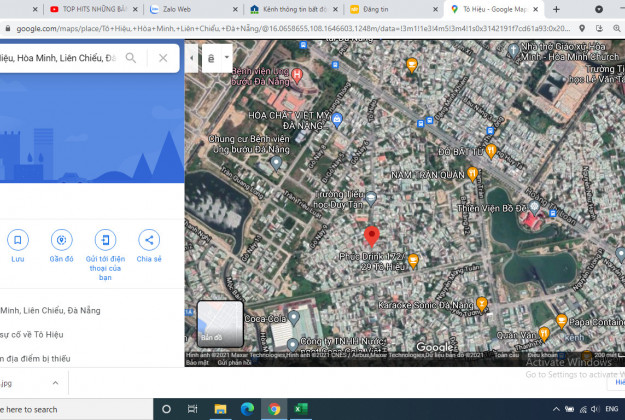Viewport: 625px width, 420px height.
Task: Click 'sự cố về Tô Hiệu' report entry
Action: click(32, 335)
